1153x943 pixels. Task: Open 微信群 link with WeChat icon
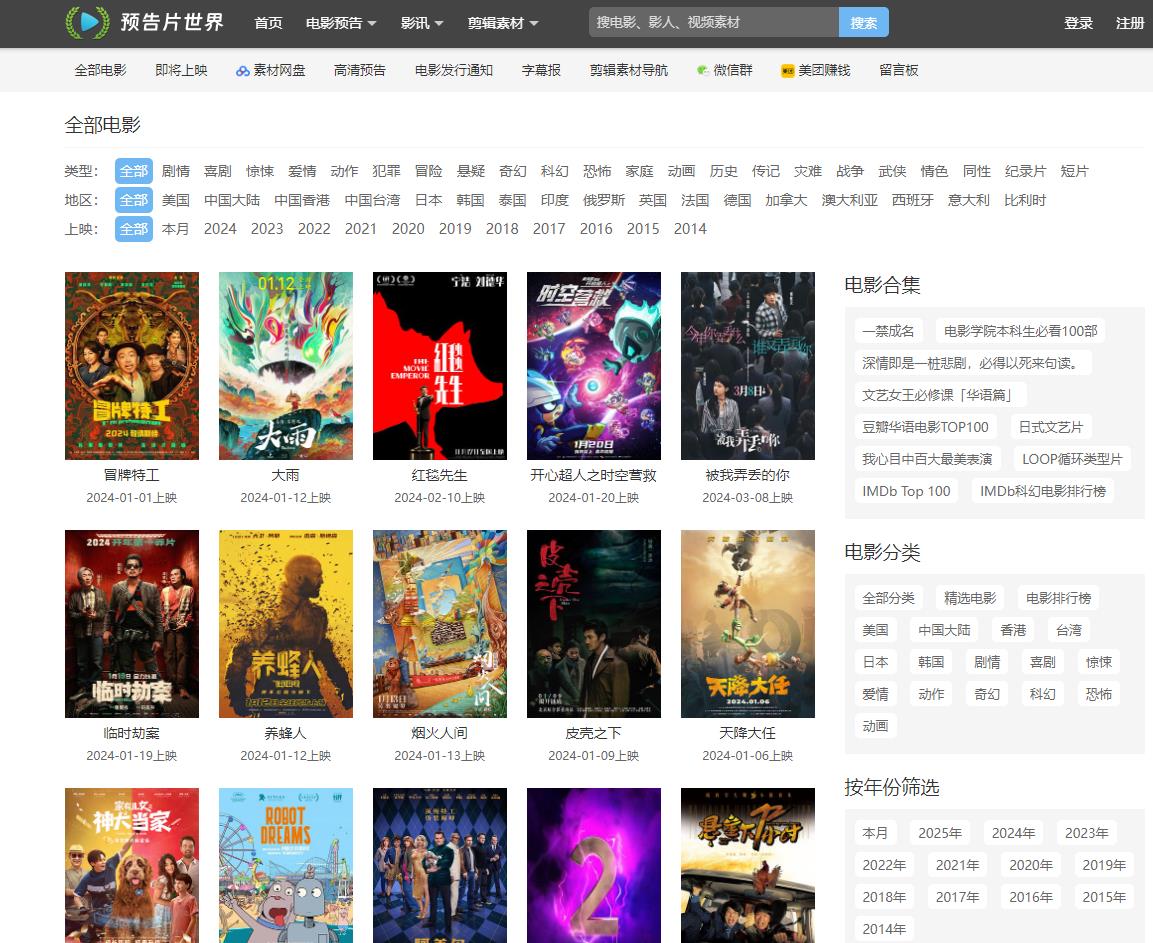tap(724, 70)
